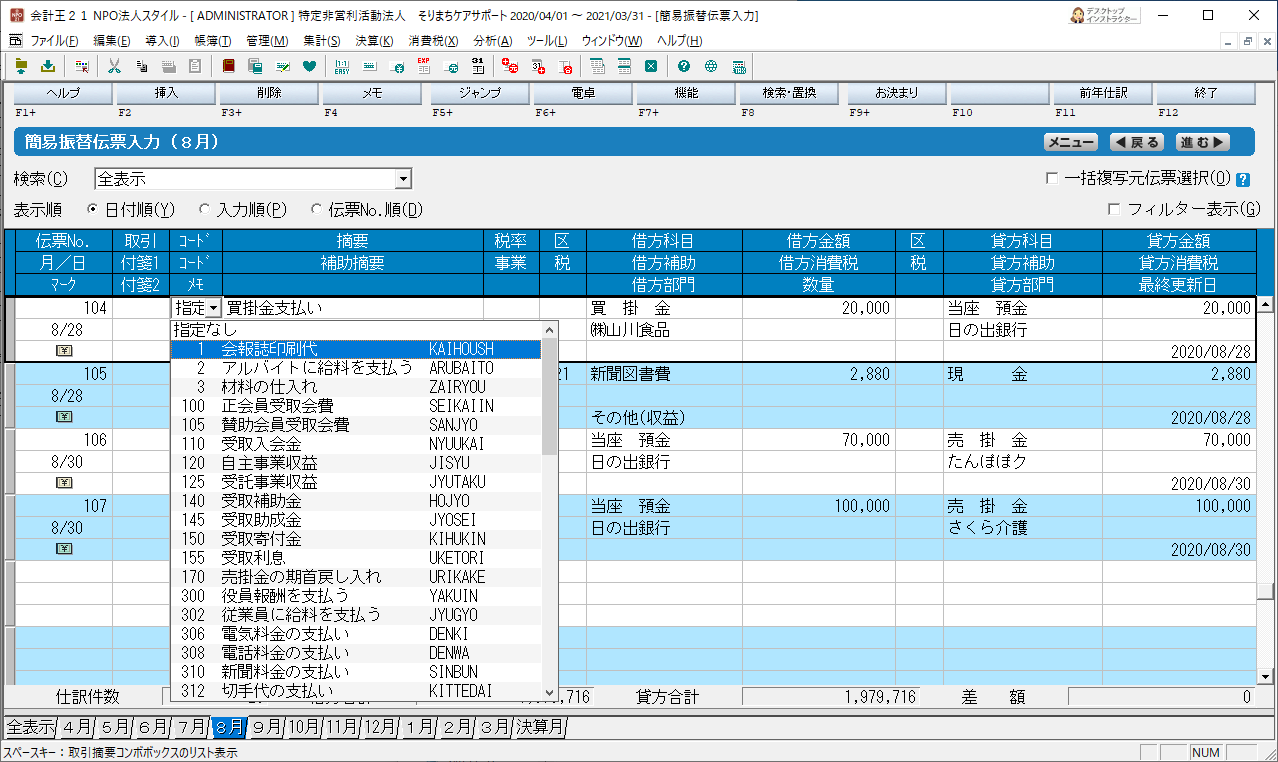Screen dimensions: 1278x762
Task: Toggle the フィルター表示 checkbox
Action: click(1114, 209)
